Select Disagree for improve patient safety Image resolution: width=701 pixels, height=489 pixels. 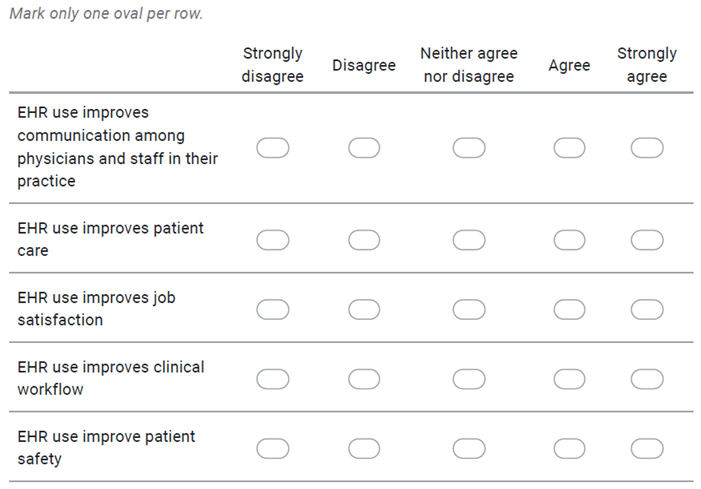pyautogui.click(x=364, y=448)
